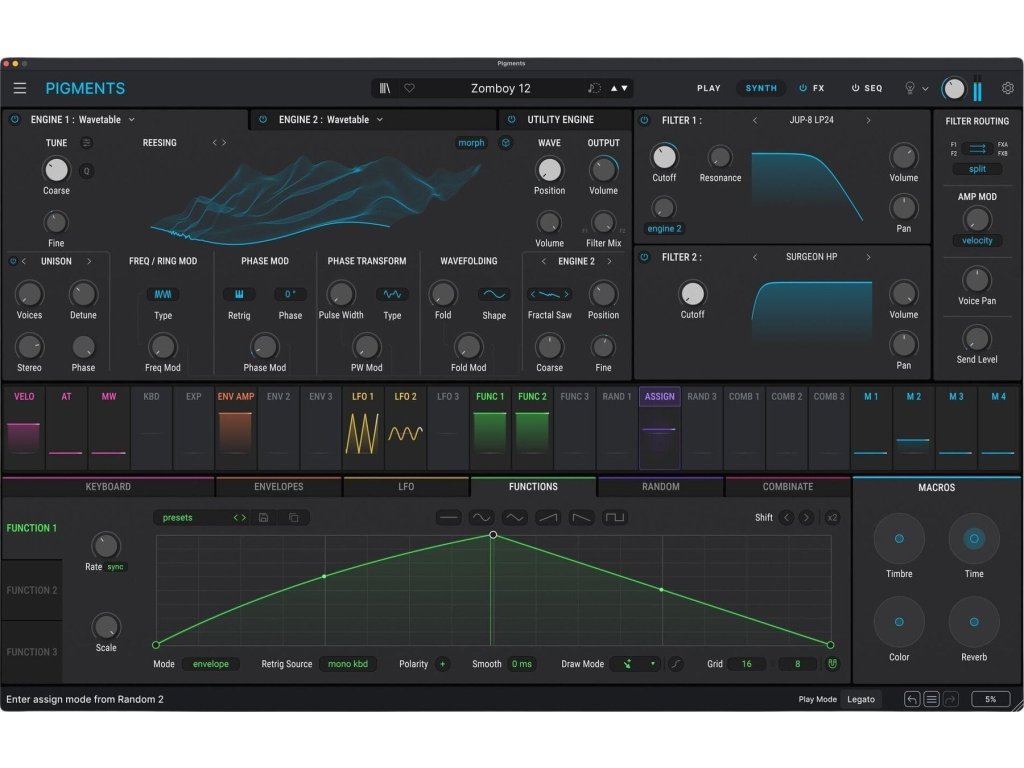Toggle the magnet snap-to-grid icon

tap(832, 664)
